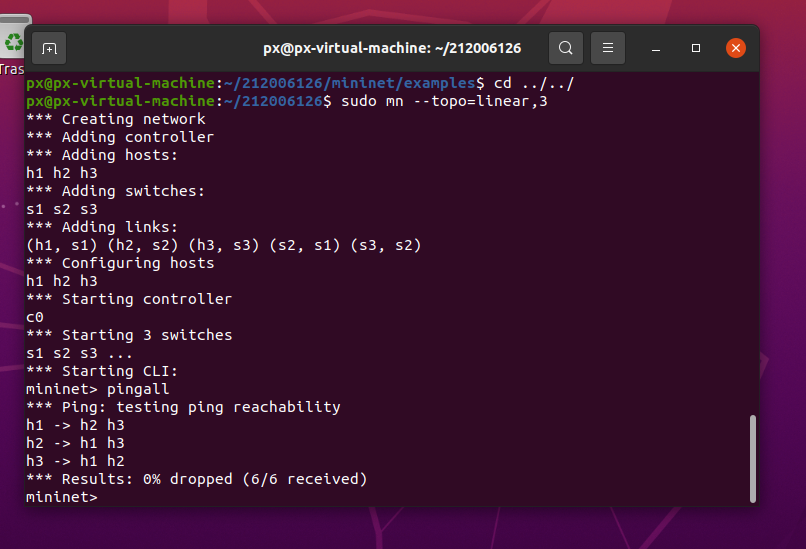Maximize the terminal window
Screen dimensions: 806x549
pos(696,48)
